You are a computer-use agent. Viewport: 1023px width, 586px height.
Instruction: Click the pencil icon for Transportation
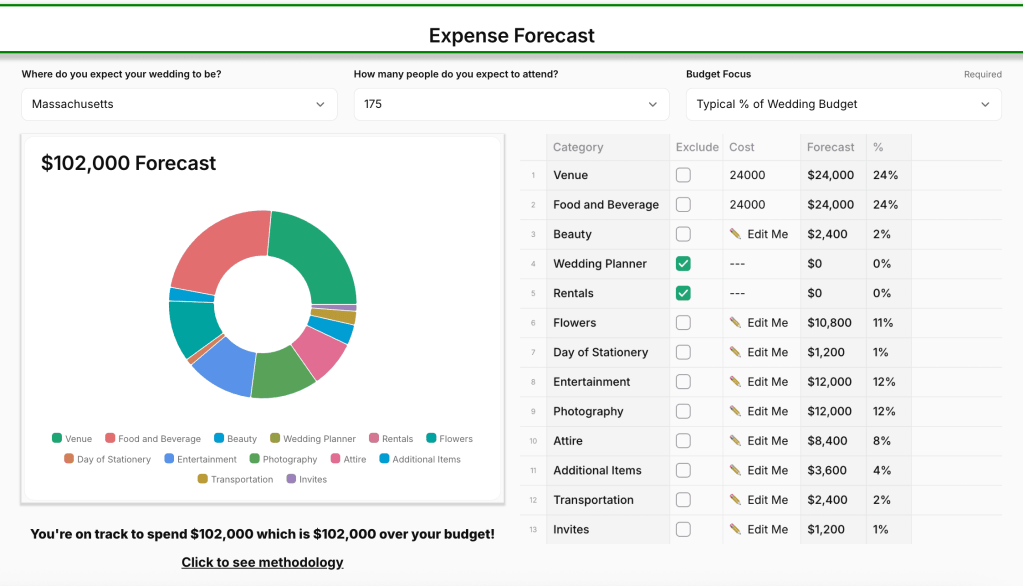click(735, 500)
